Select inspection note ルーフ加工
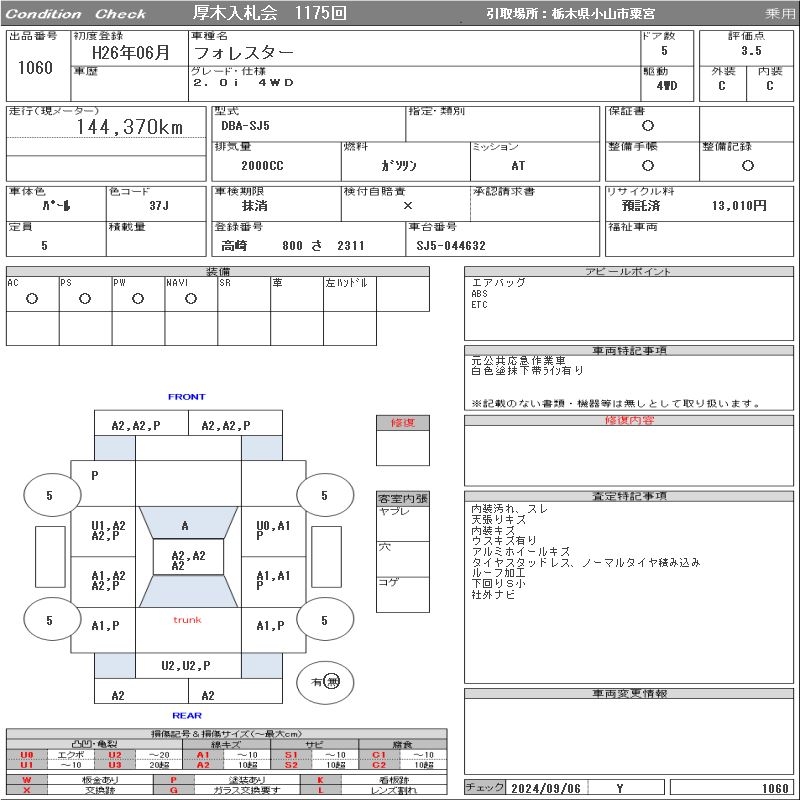This screenshot has height=800, width=800. coord(498,573)
